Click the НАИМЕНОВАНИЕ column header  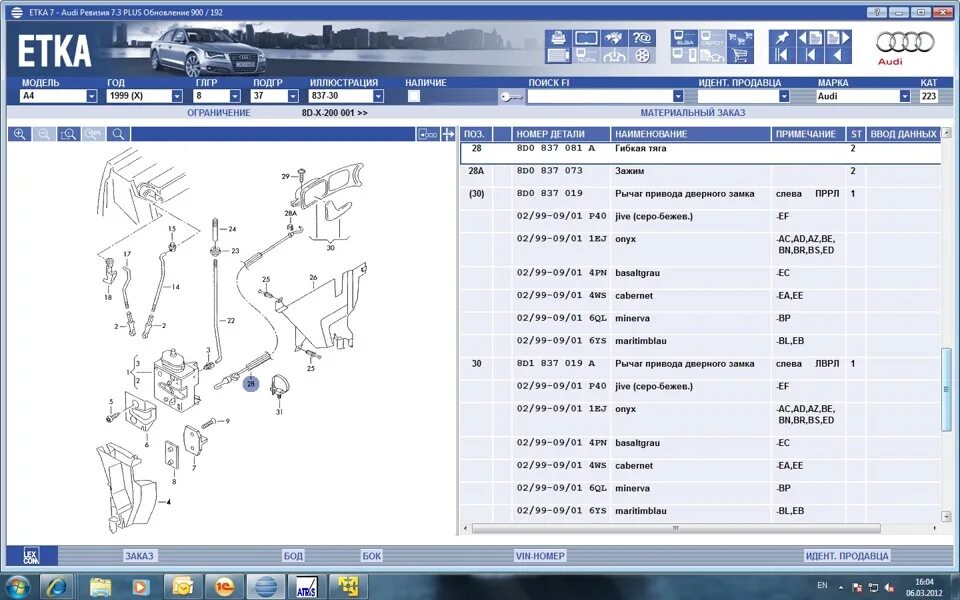691,134
